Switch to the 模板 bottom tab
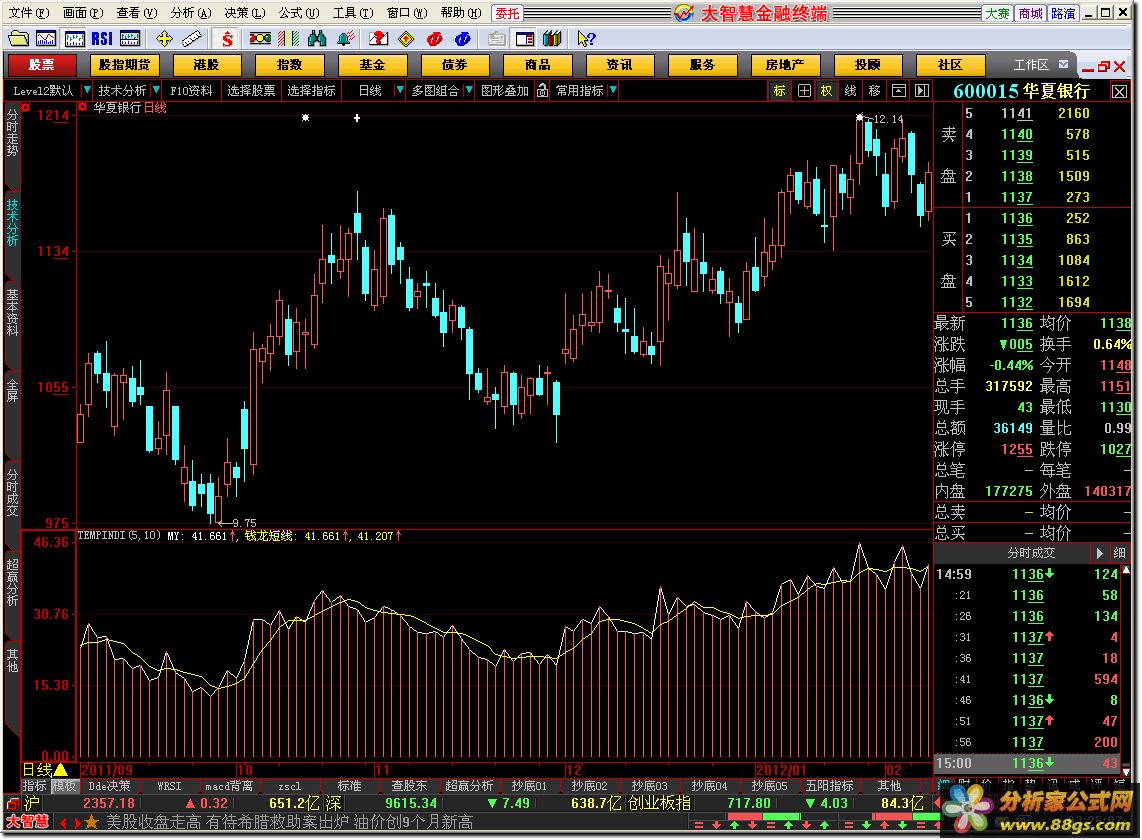This screenshot has height=840, width=1142. (x=64, y=786)
